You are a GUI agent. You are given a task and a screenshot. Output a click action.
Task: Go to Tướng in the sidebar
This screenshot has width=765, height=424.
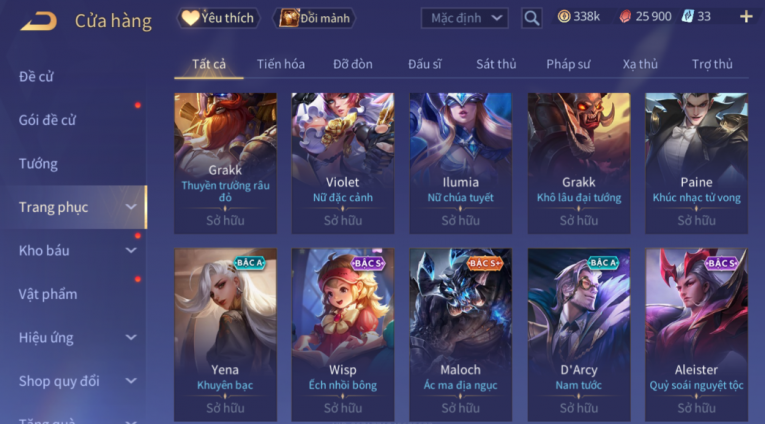[x=38, y=163]
